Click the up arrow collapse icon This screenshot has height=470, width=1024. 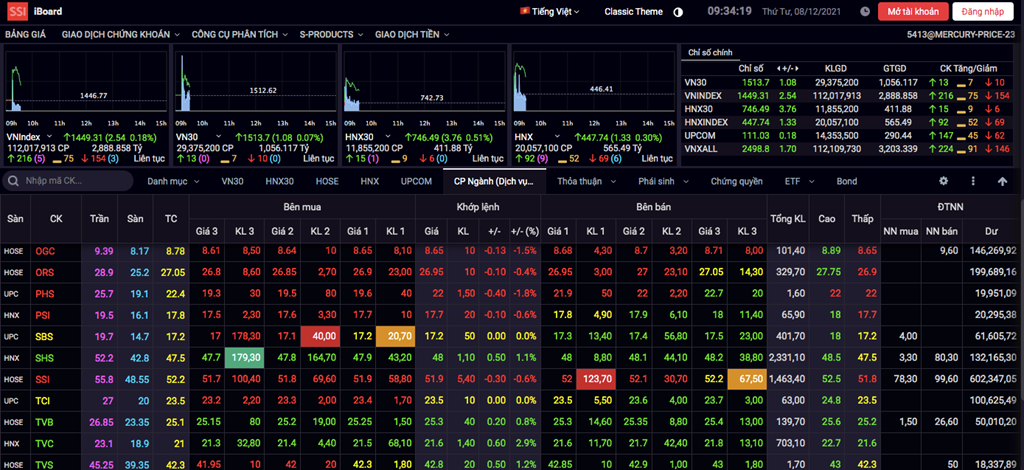[1002, 181]
